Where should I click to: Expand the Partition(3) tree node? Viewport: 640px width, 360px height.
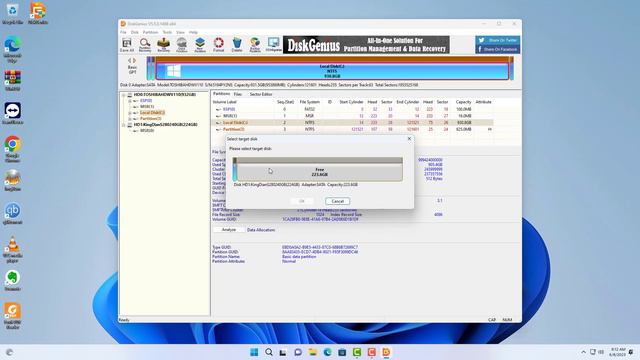130,119
